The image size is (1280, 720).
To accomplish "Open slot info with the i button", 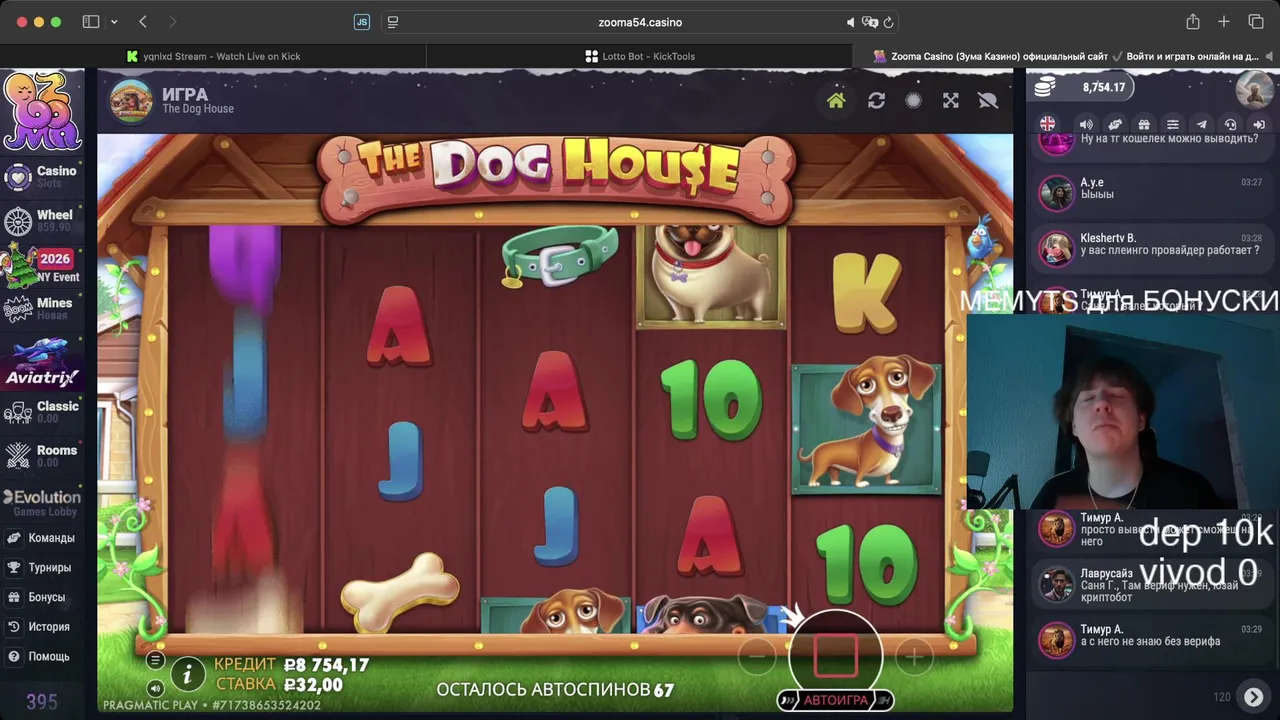I will (187, 675).
